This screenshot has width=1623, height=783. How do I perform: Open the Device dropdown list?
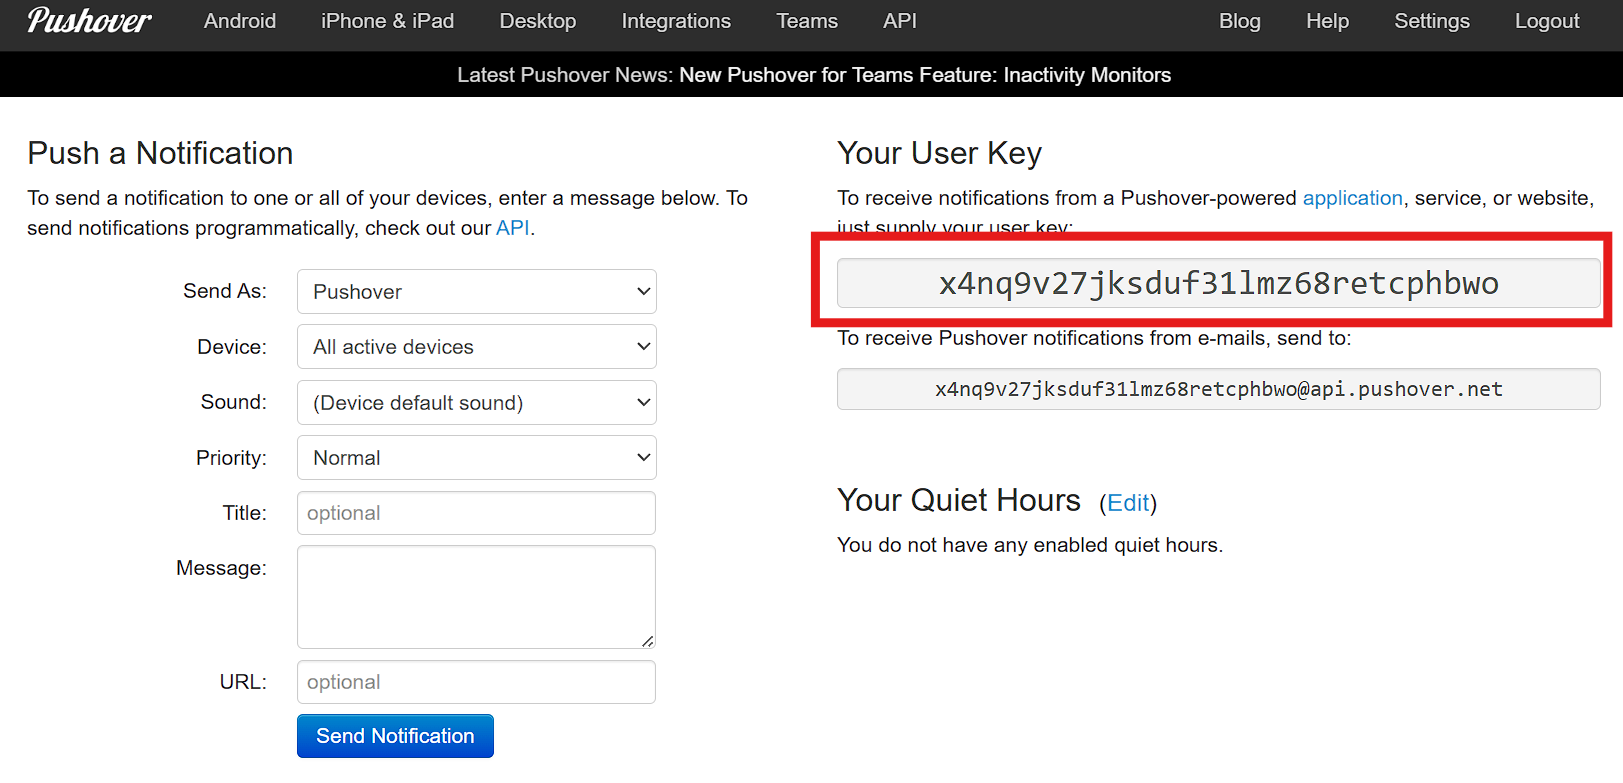(476, 347)
